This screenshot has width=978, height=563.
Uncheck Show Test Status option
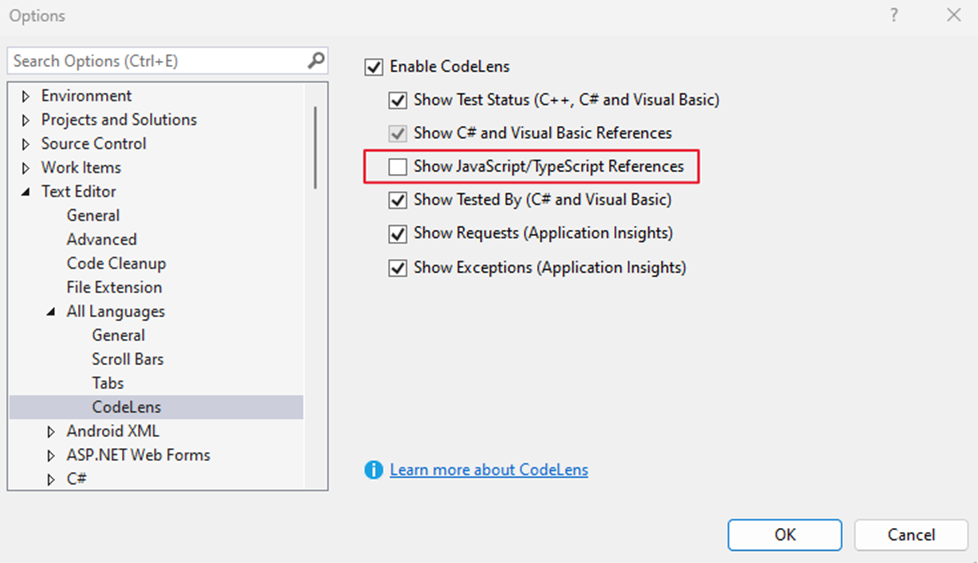pos(397,100)
